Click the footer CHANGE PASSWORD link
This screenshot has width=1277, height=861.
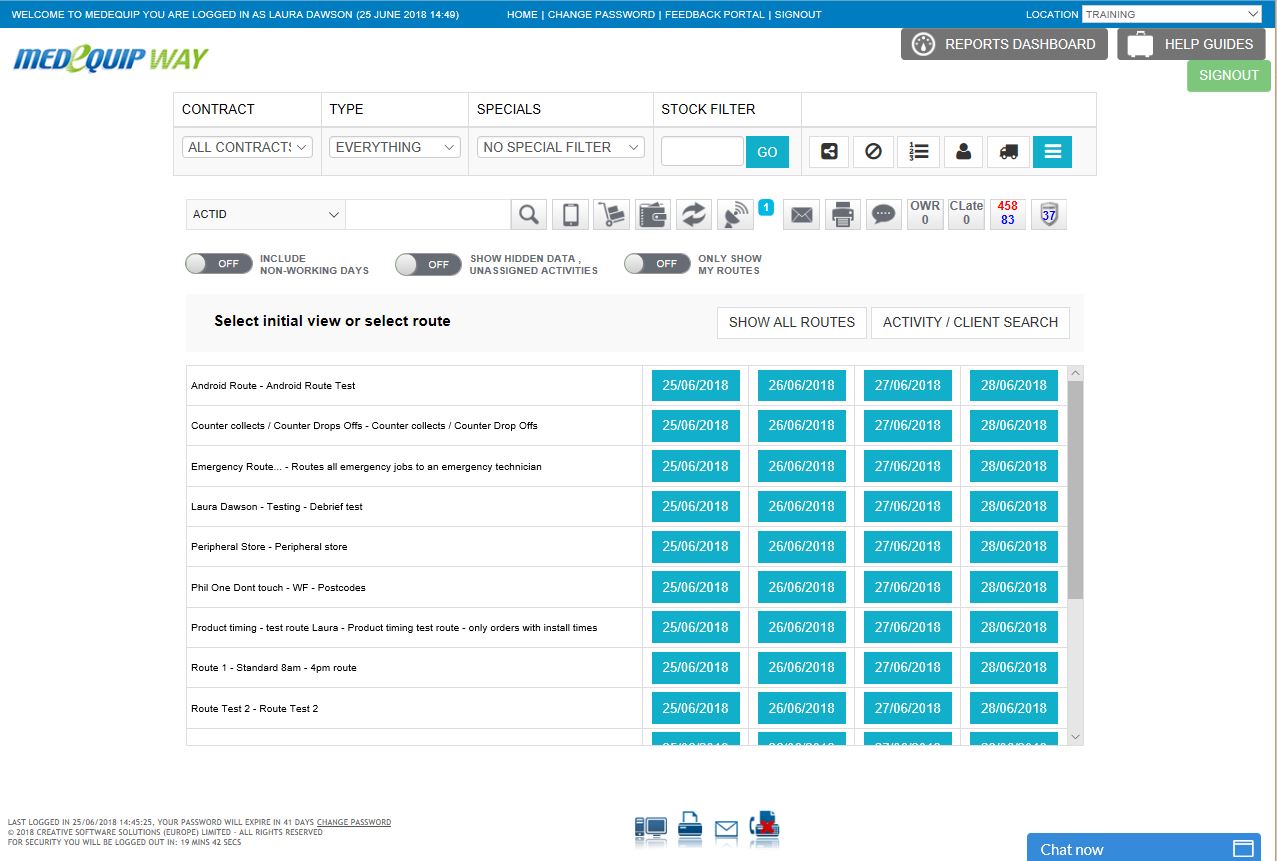pyautogui.click(x=354, y=822)
